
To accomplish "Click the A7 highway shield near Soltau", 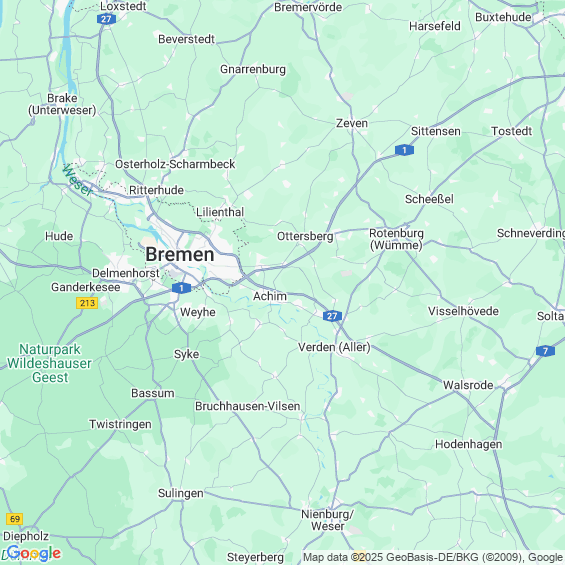I will [x=545, y=351].
